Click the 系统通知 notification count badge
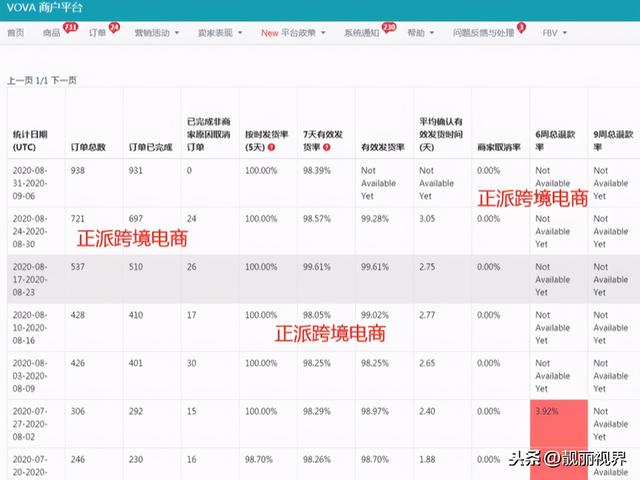The height and width of the screenshot is (480, 640). click(389, 26)
